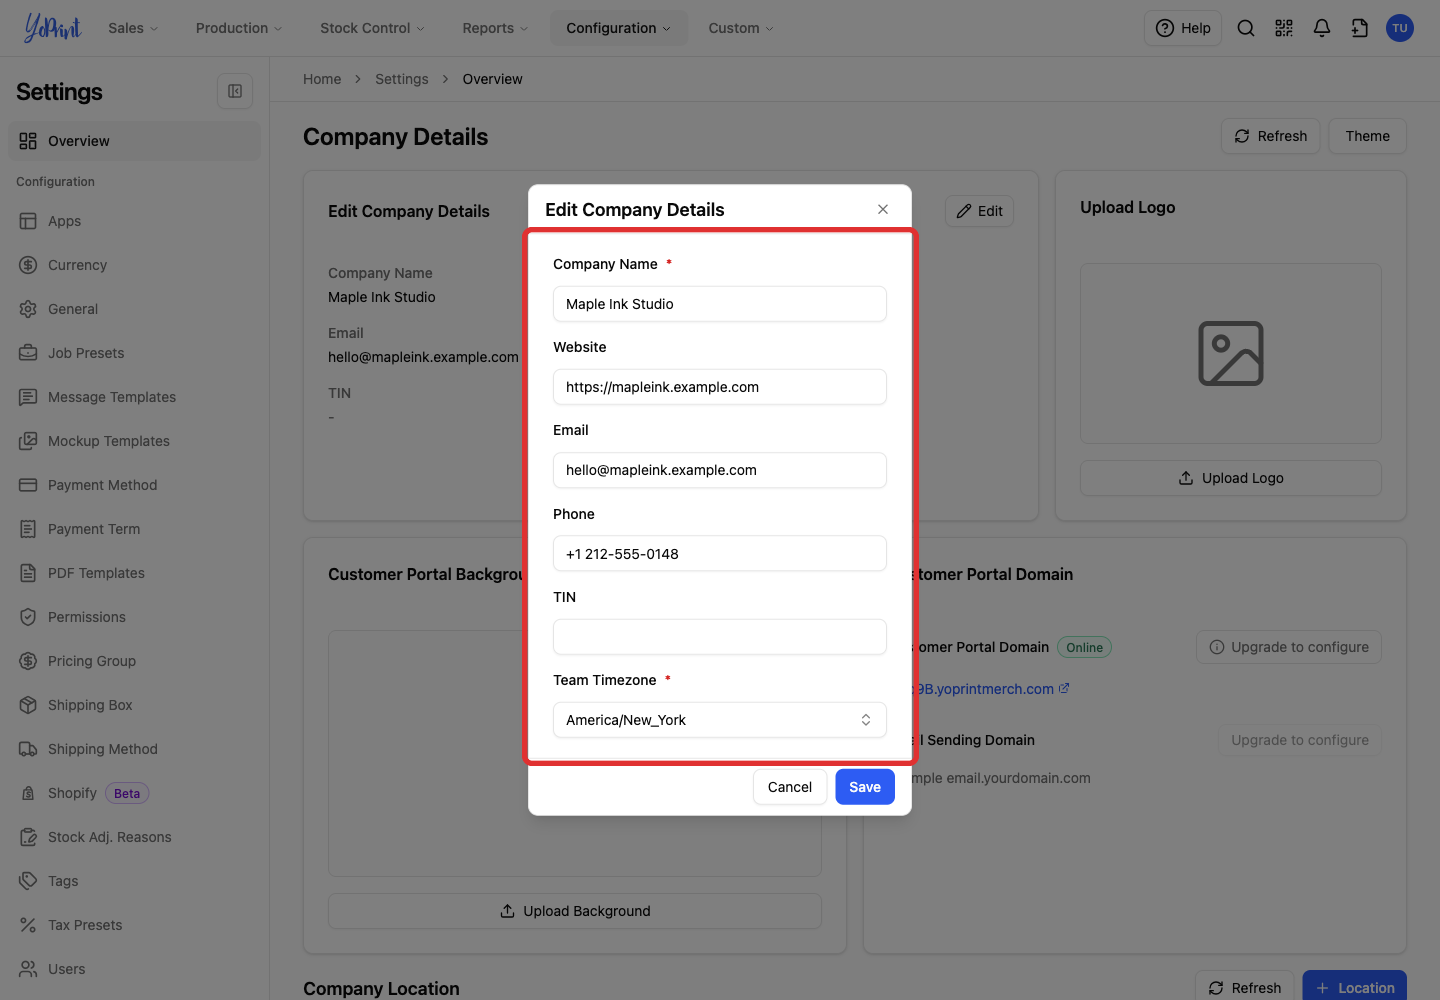Screen dimensions: 1440x1000
Task: Open Apps settings in sidebar
Action: click(x=134, y=221)
